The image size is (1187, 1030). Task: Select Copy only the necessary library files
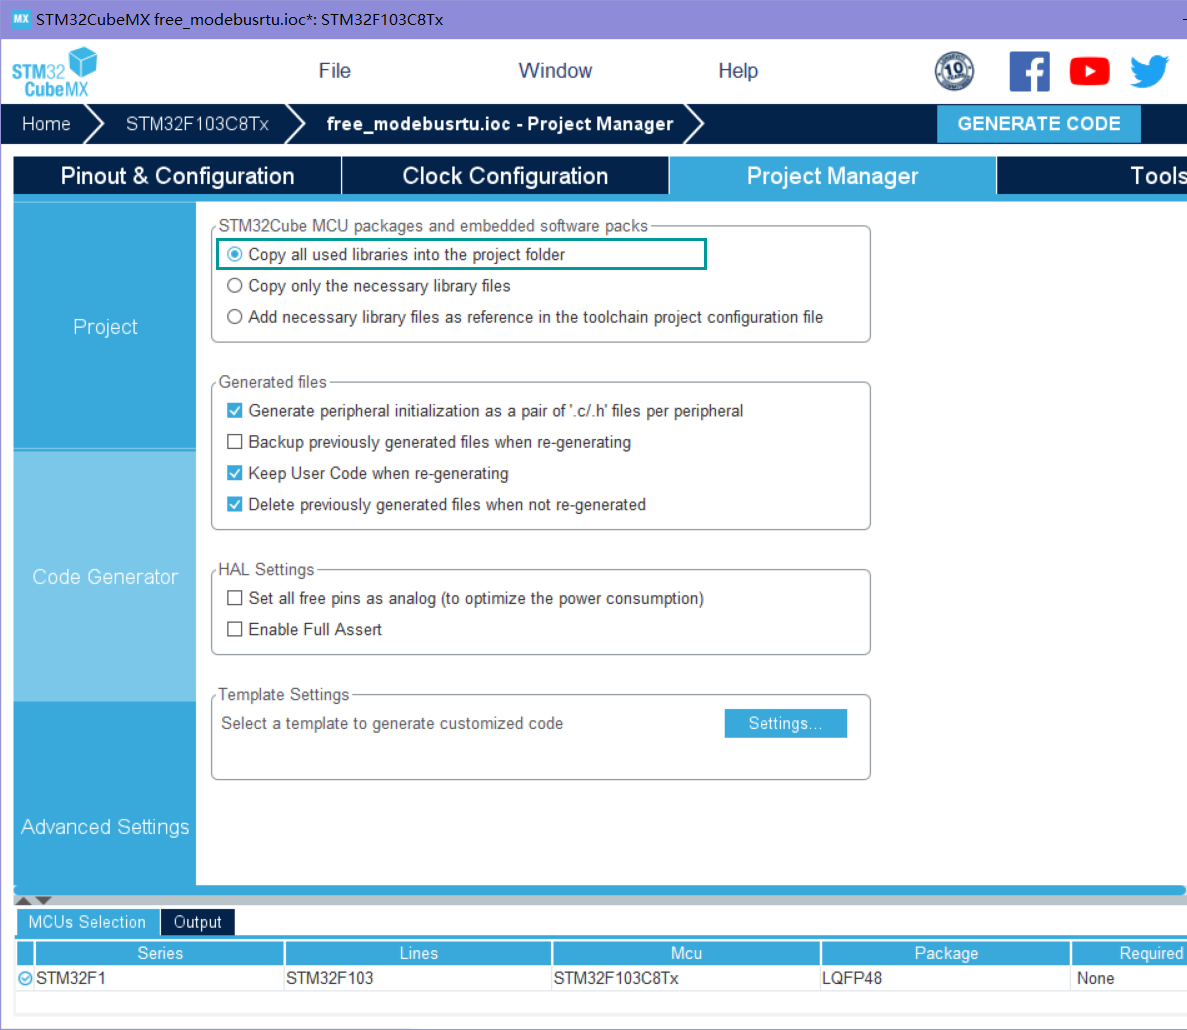[x=235, y=285]
